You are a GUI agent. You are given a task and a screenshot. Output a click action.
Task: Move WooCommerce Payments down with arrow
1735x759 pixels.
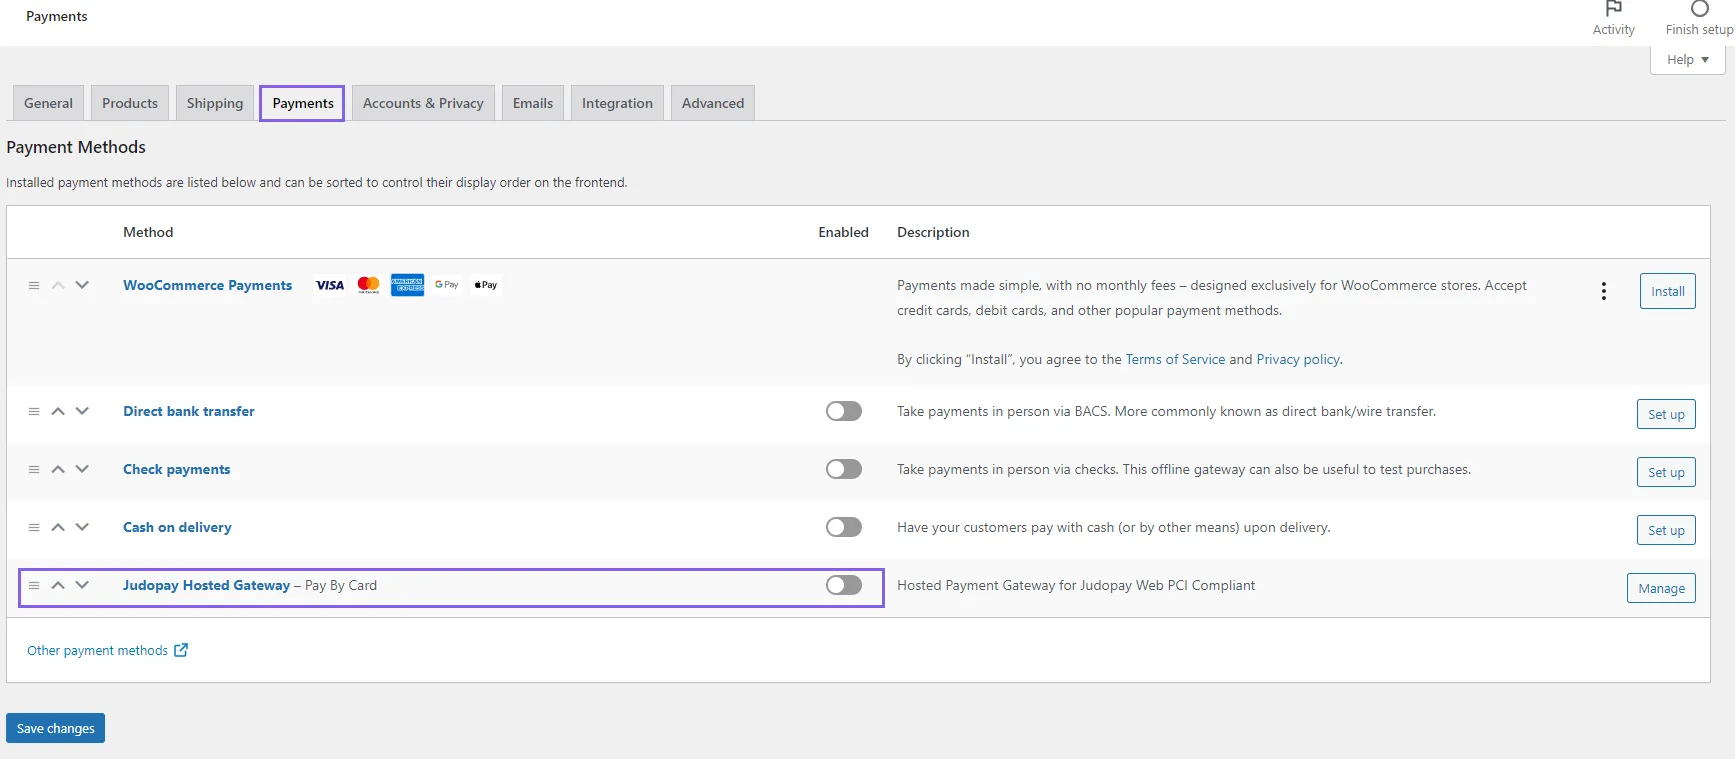click(82, 285)
